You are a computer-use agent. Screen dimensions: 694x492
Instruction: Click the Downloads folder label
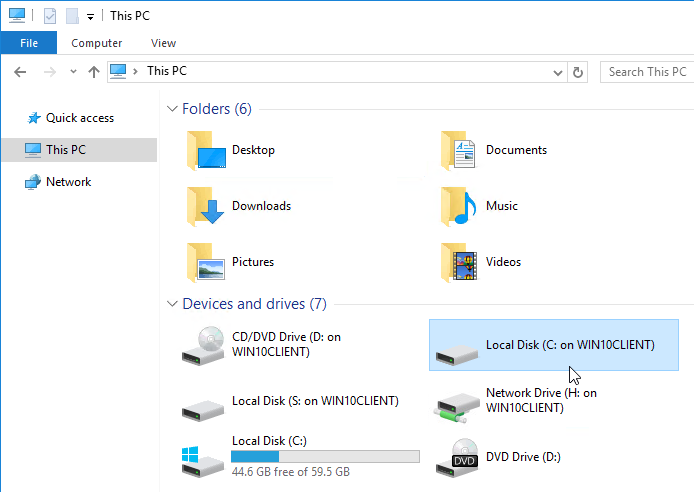pyautogui.click(x=261, y=206)
